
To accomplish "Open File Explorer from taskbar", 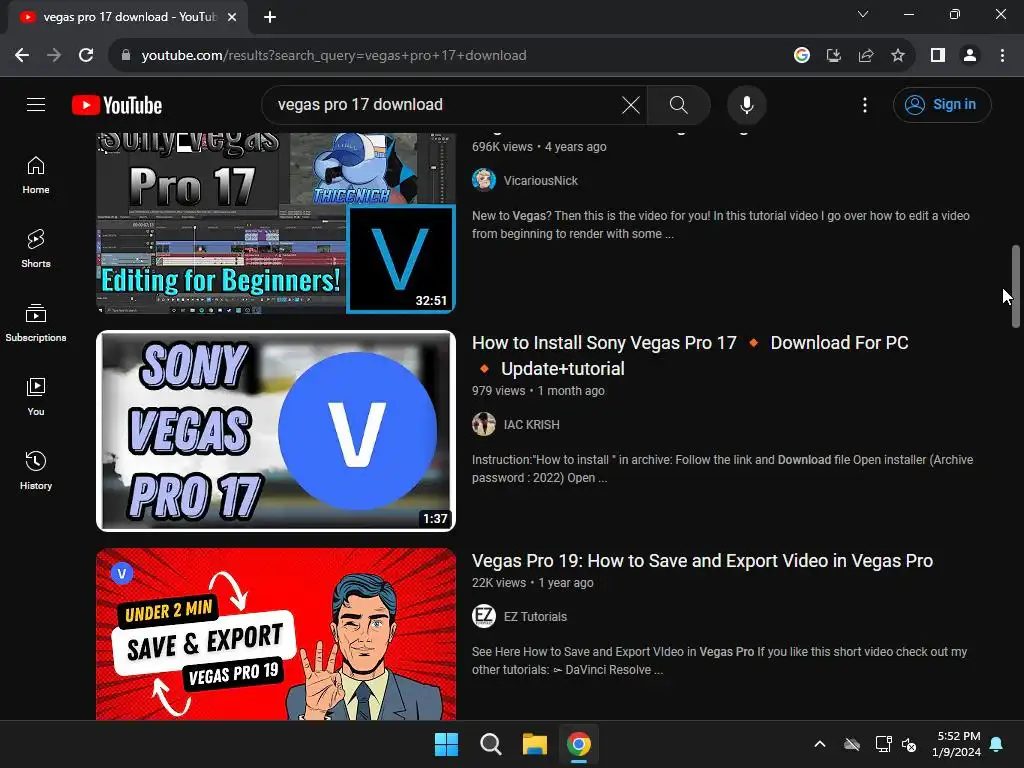I will click(534, 744).
